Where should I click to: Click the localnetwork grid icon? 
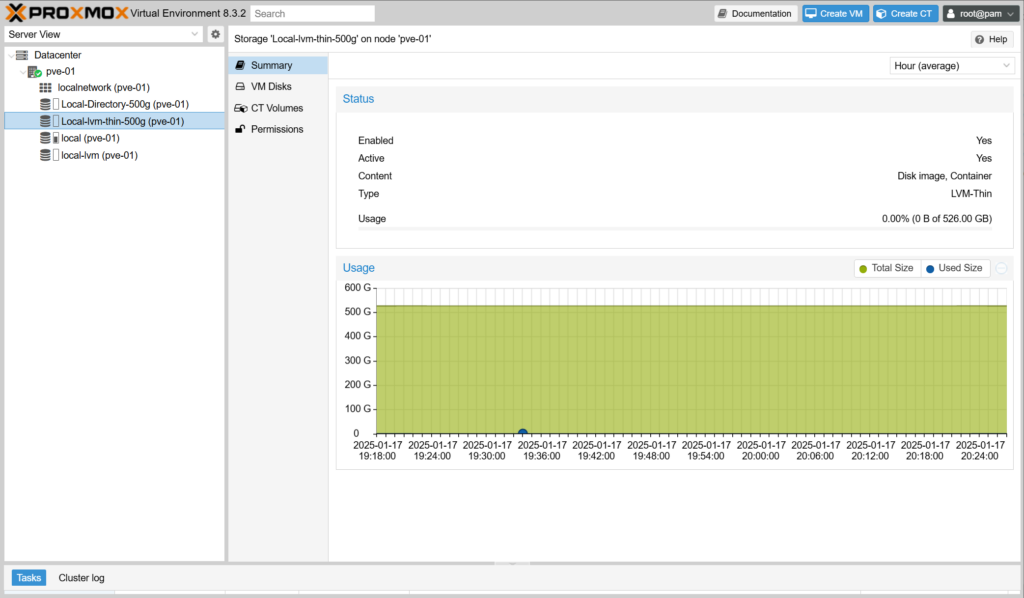coord(45,88)
